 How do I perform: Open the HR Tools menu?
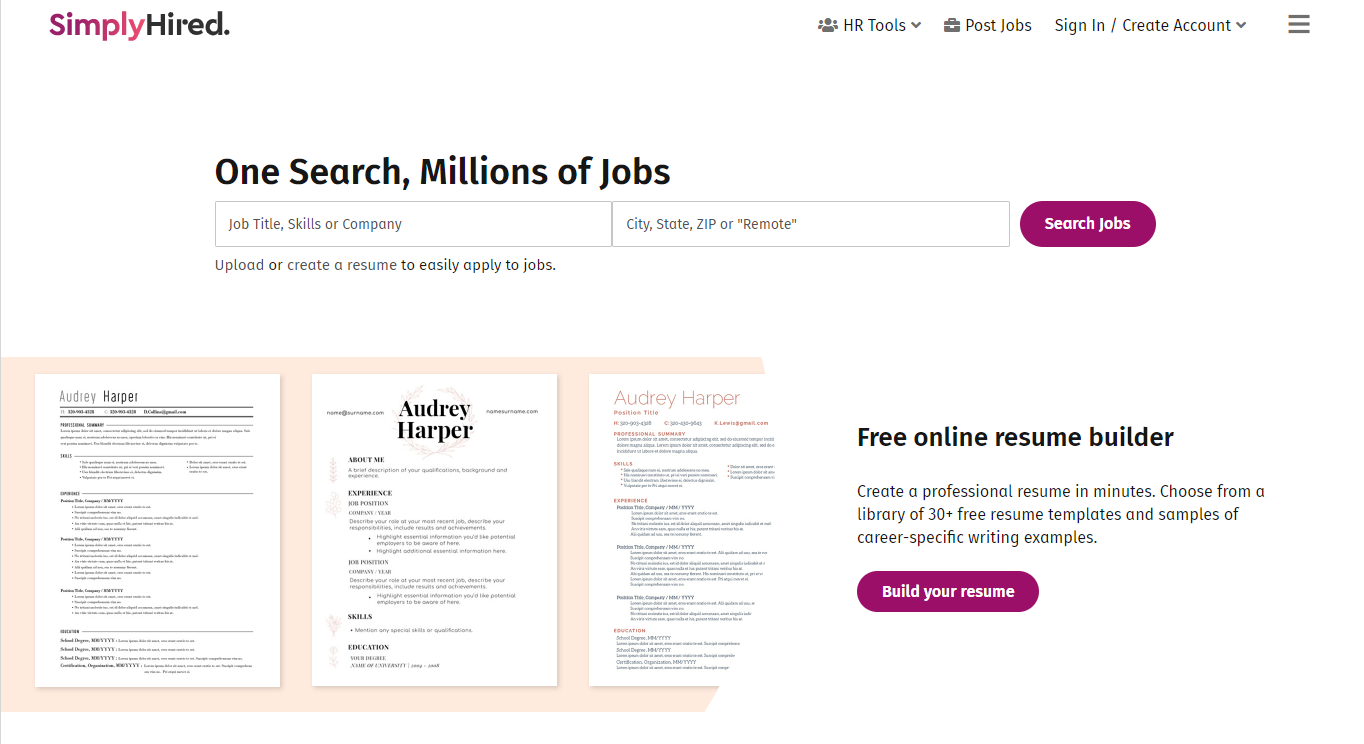pos(869,25)
